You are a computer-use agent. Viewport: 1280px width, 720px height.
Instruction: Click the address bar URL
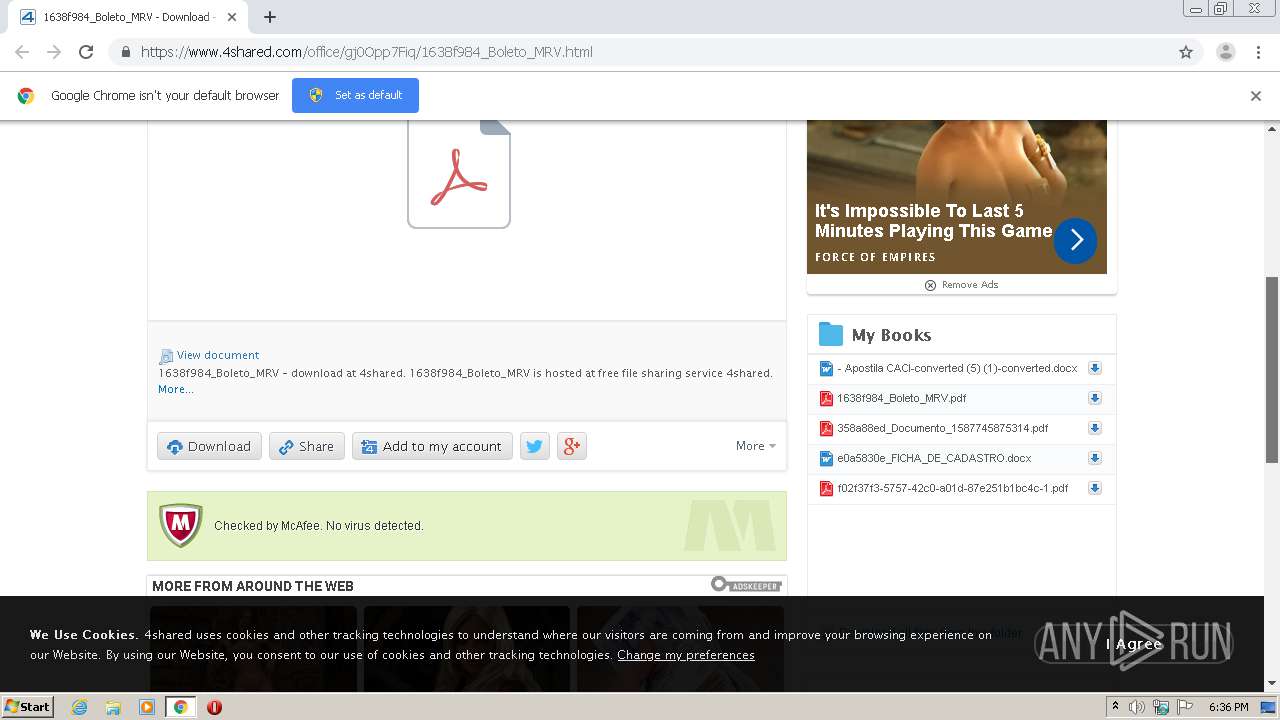(x=366, y=52)
